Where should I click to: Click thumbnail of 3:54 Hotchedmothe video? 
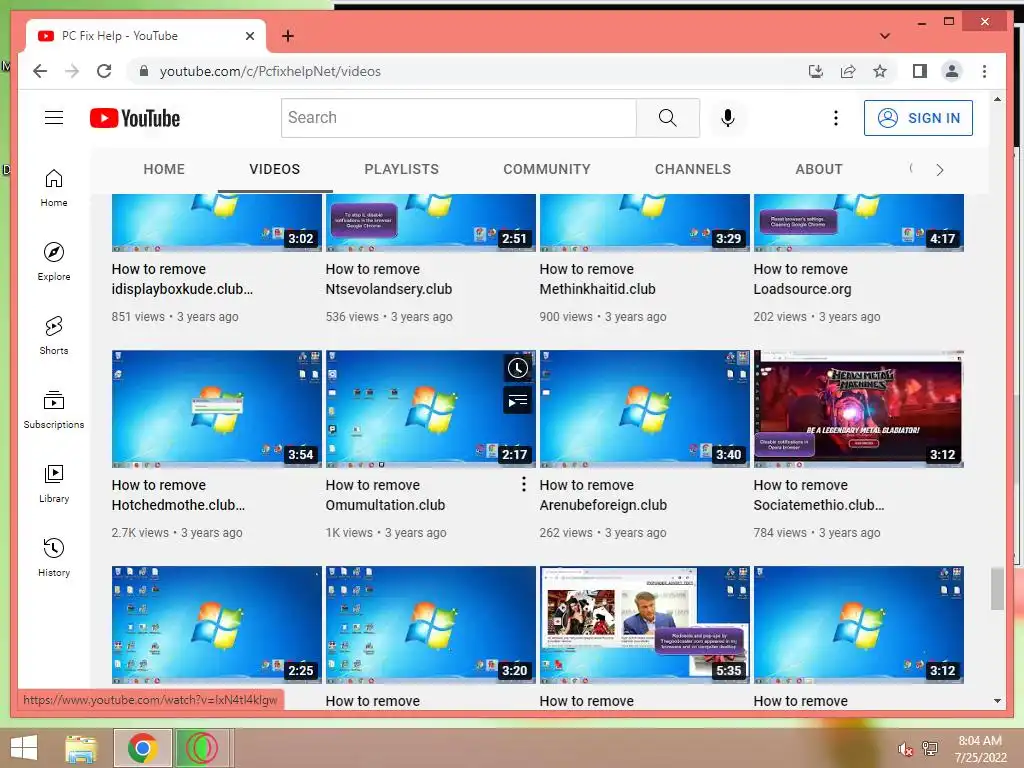[217, 409]
